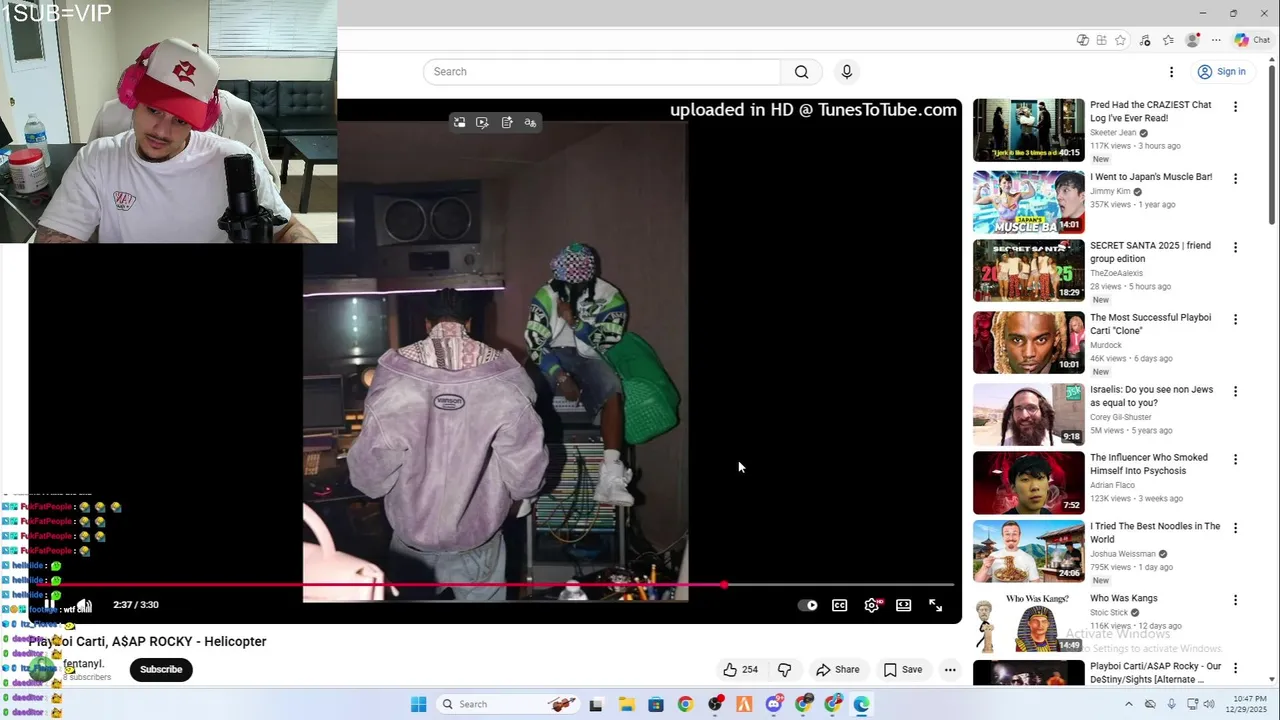
Task: Open SECRET SANTA 2025 friend group edition video
Action: (1150, 252)
